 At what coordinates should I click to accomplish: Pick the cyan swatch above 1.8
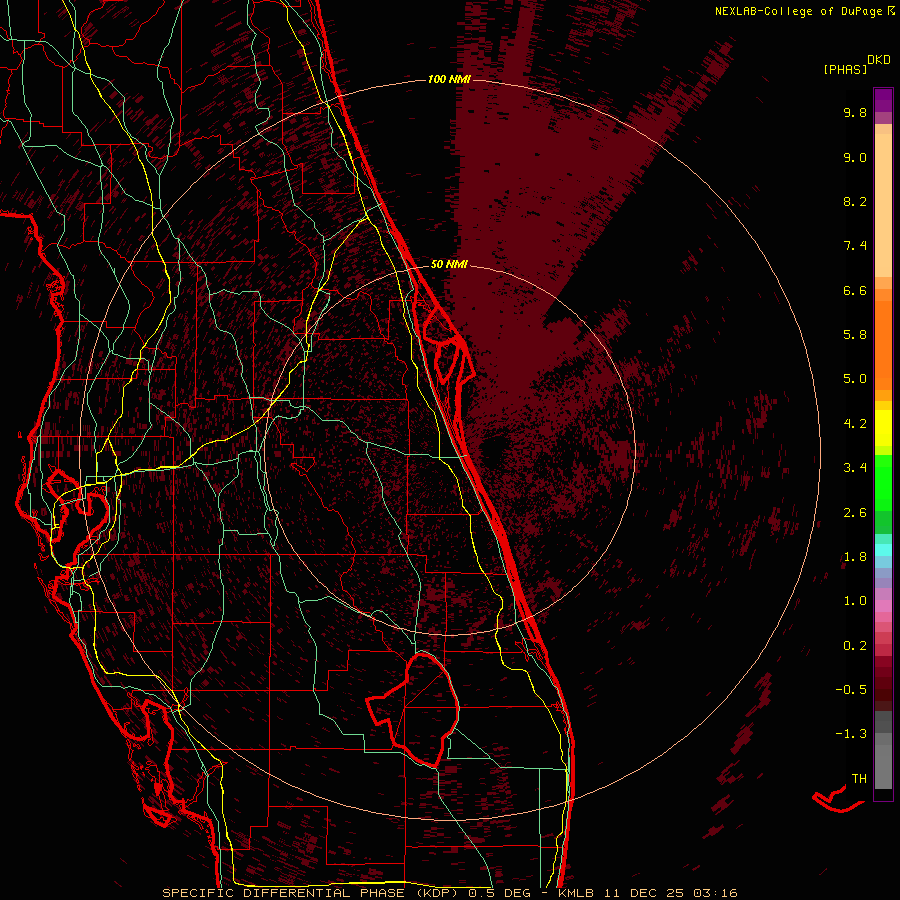click(x=883, y=549)
